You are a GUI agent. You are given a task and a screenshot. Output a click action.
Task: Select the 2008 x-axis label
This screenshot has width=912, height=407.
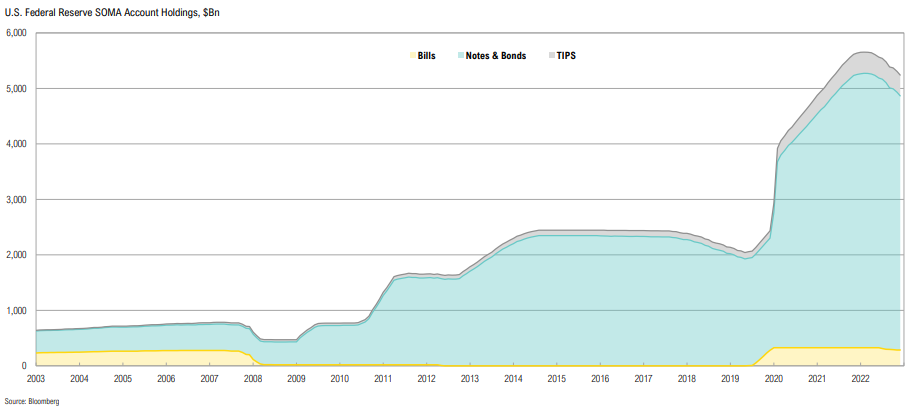(x=253, y=380)
